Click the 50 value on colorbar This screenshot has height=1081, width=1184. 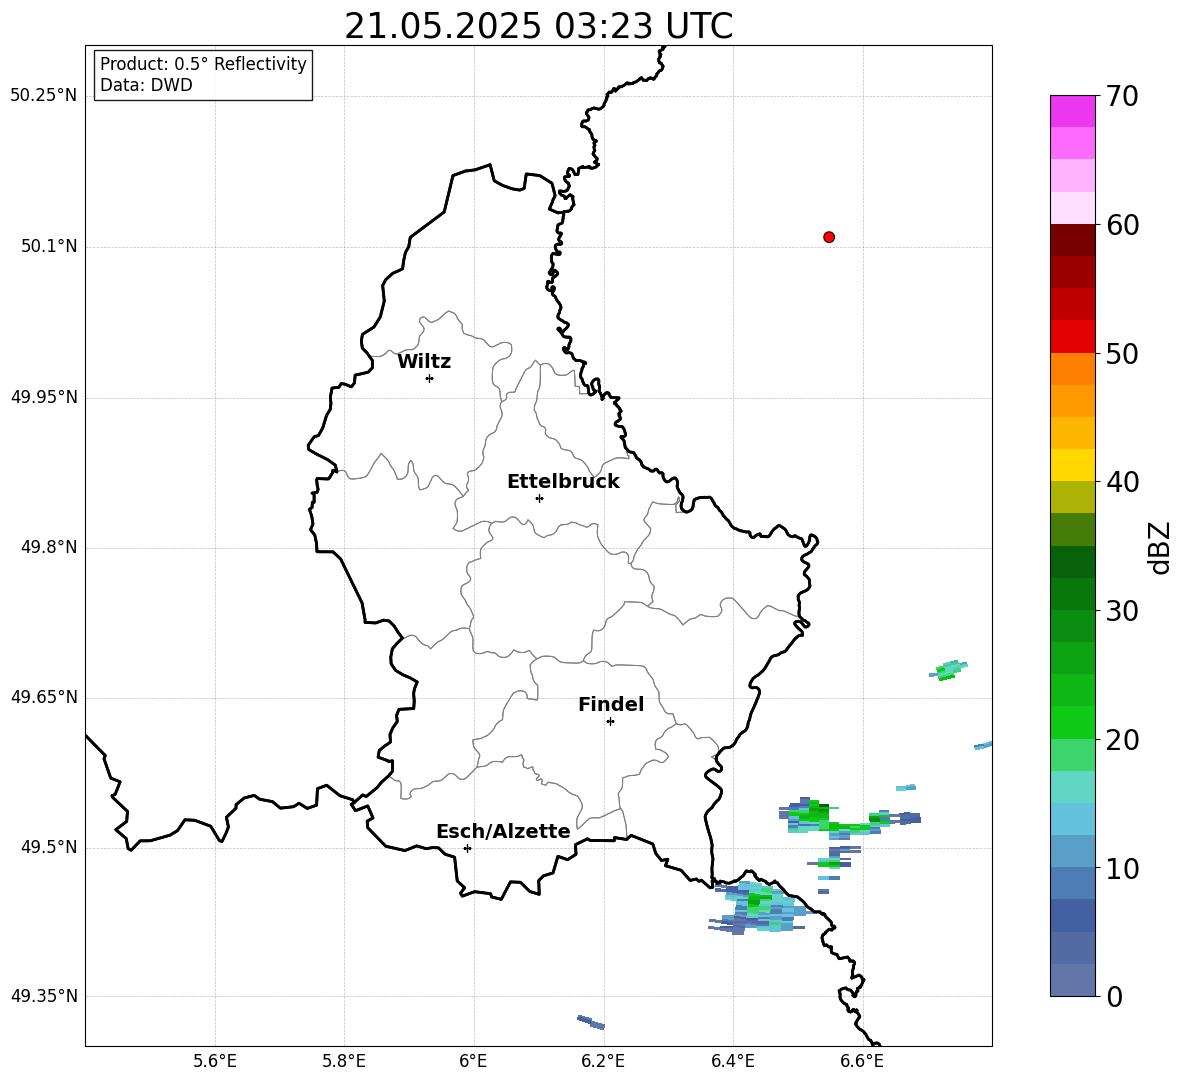(x=1122, y=353)
